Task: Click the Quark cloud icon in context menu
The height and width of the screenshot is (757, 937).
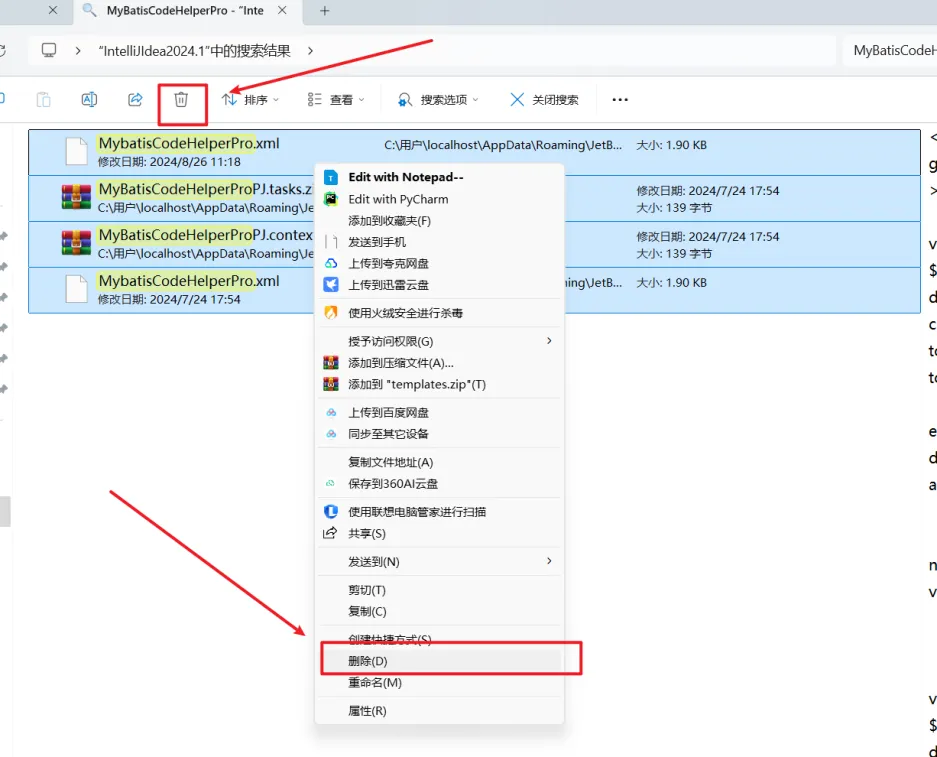Action: click(x=330, y=263)
